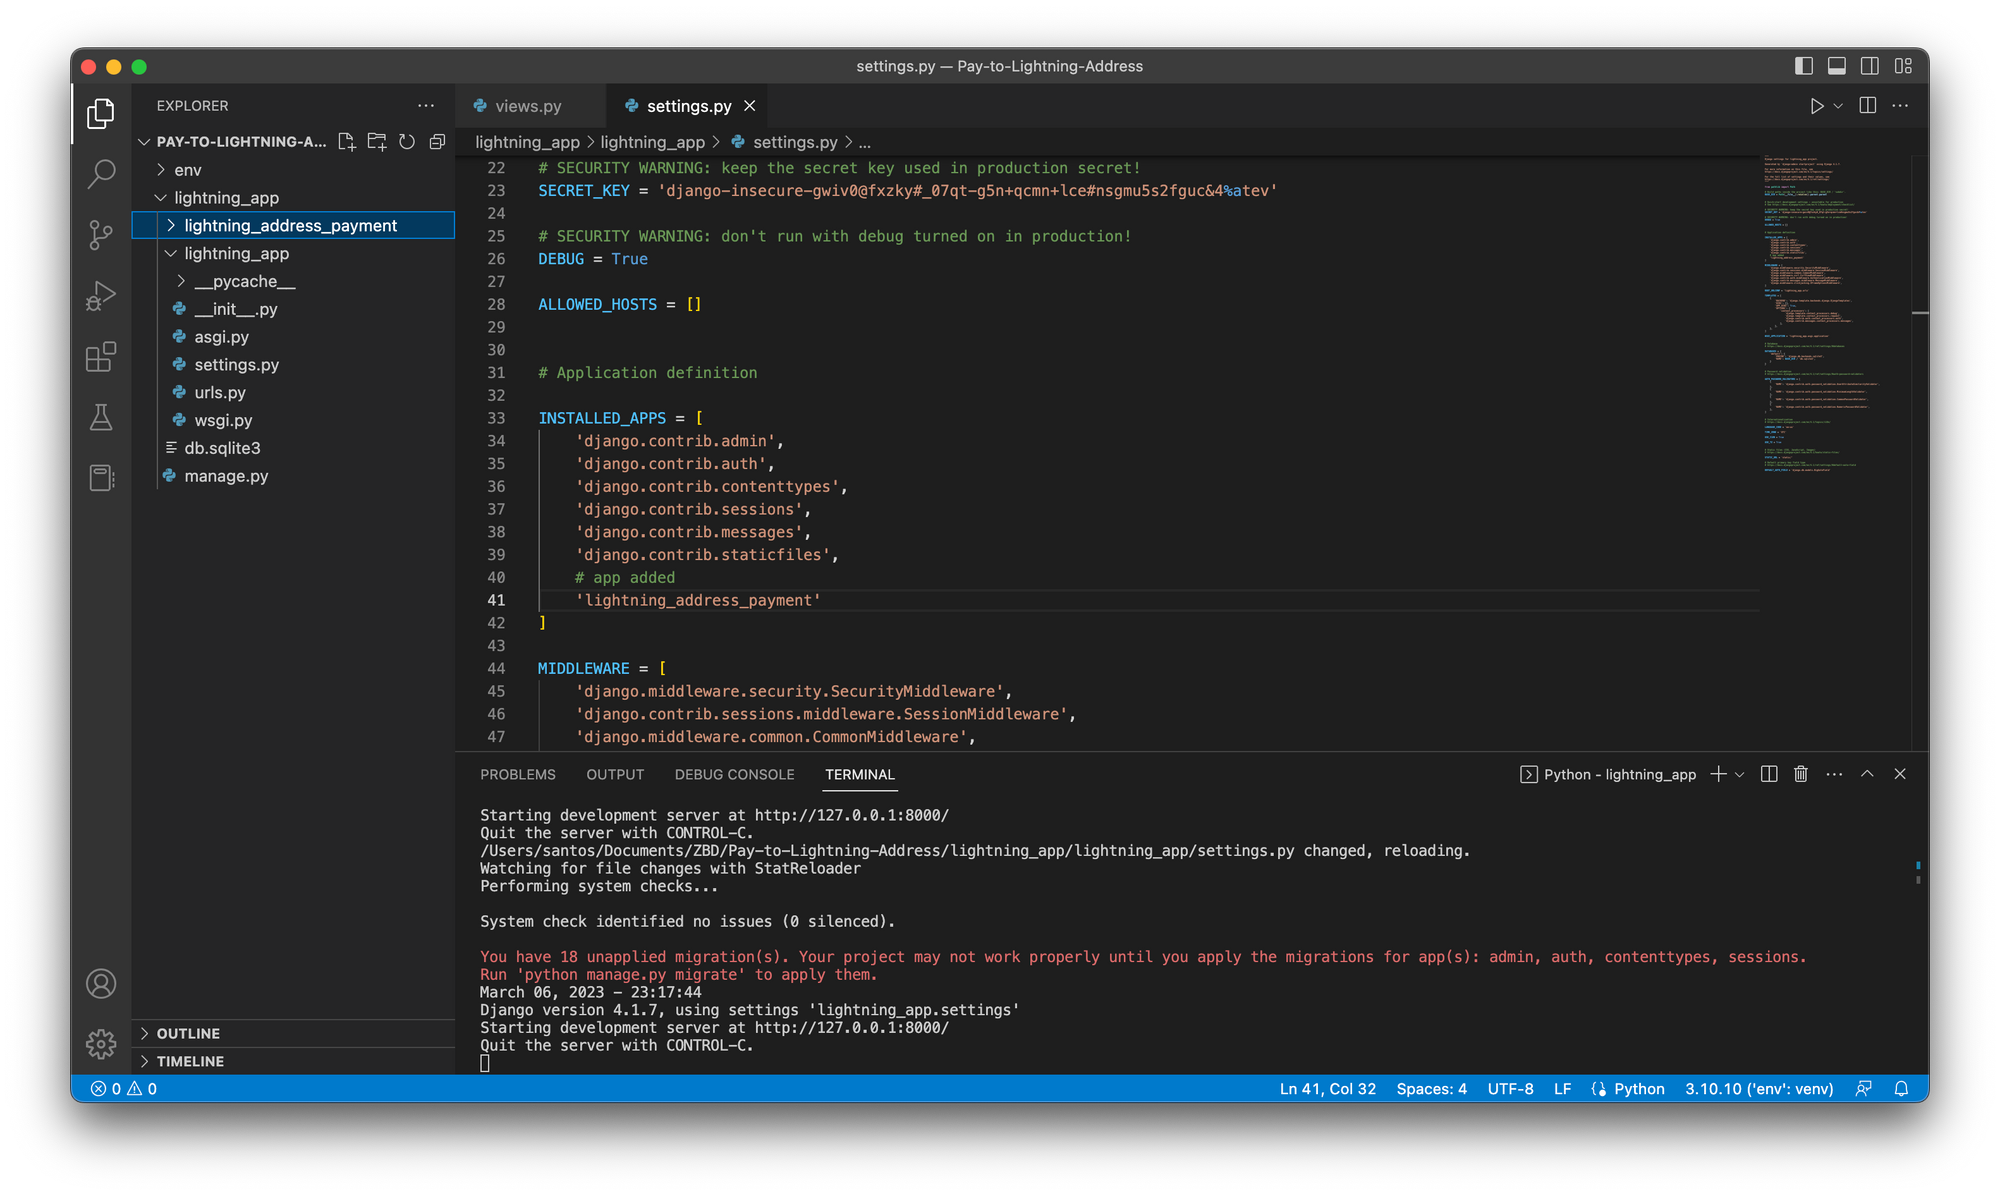This screenshot has width=2000, height=1196.
Task: Click Ln 41, Col 32 in status bar
Action: (1328, 1089)
